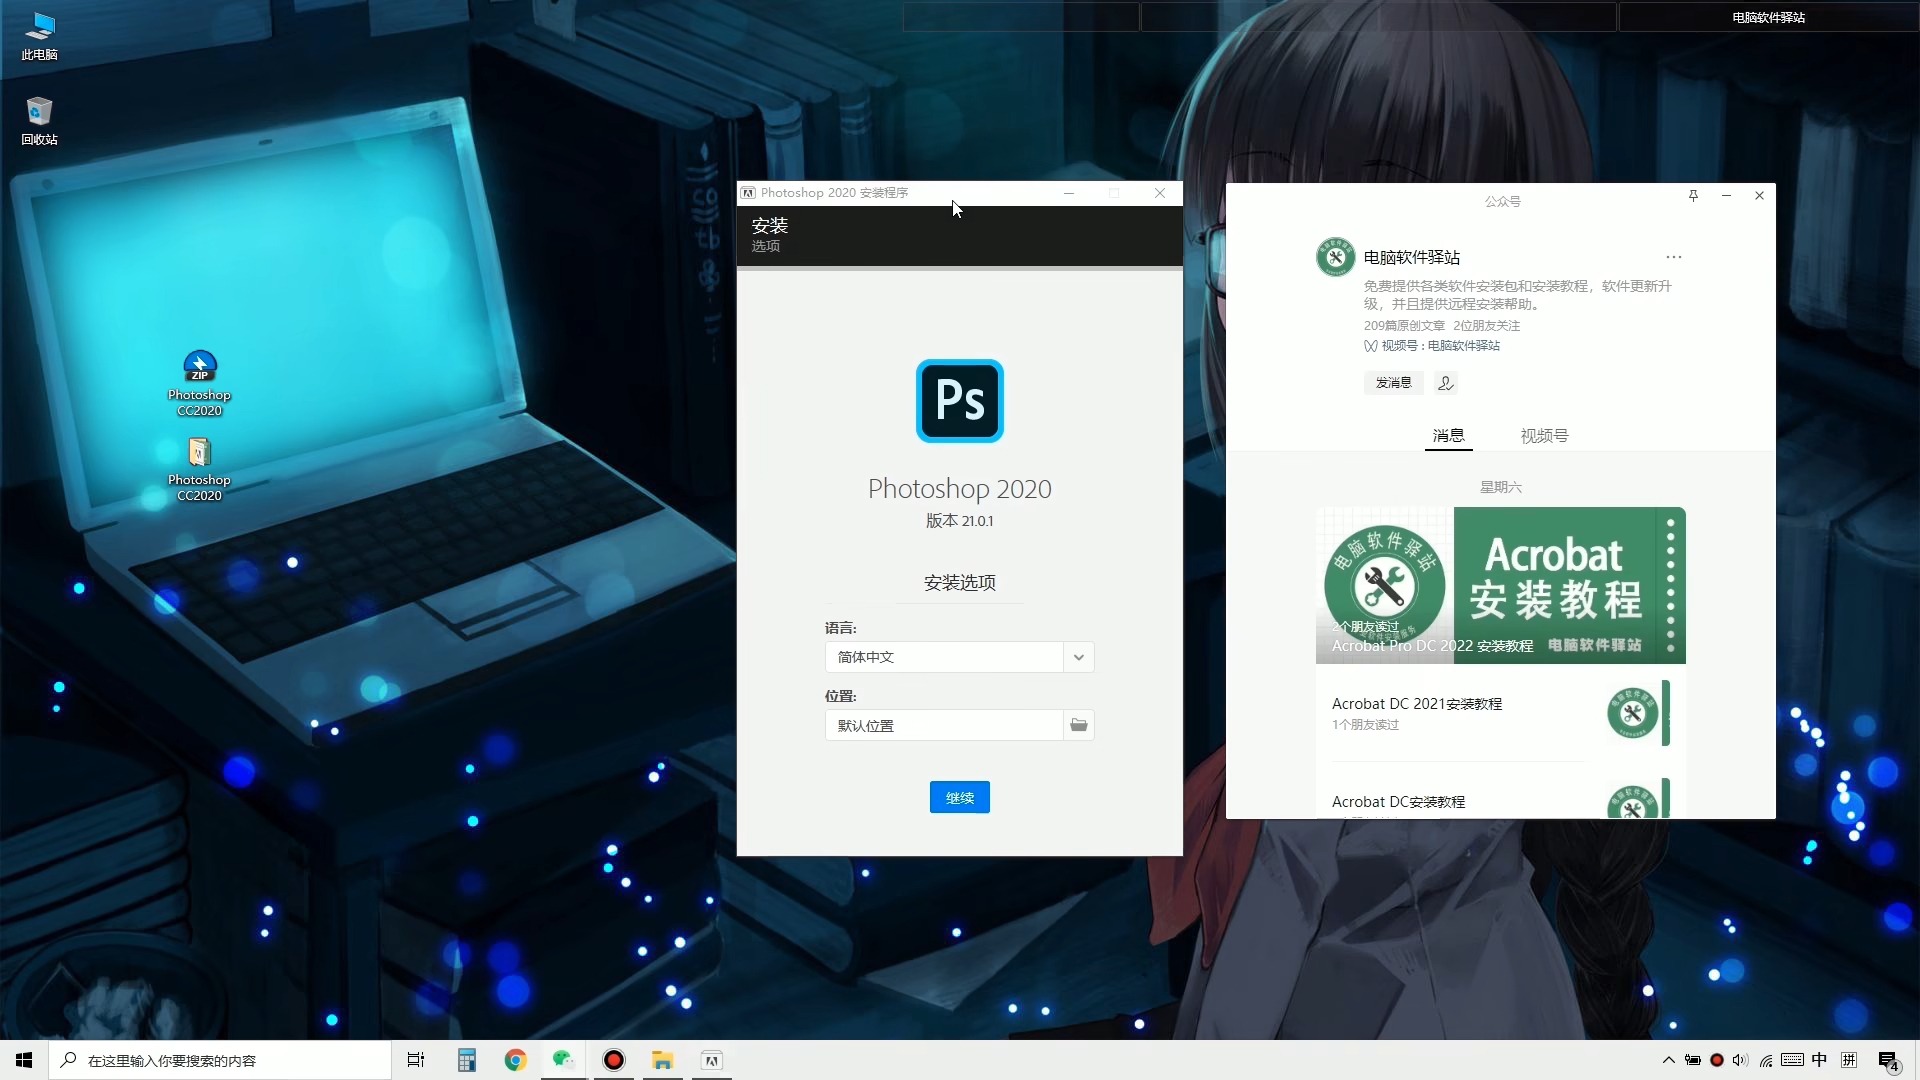Open File Explorer from the taskbar
The width and height of the screenshot is (1920, 1080).
point(662,1060)
